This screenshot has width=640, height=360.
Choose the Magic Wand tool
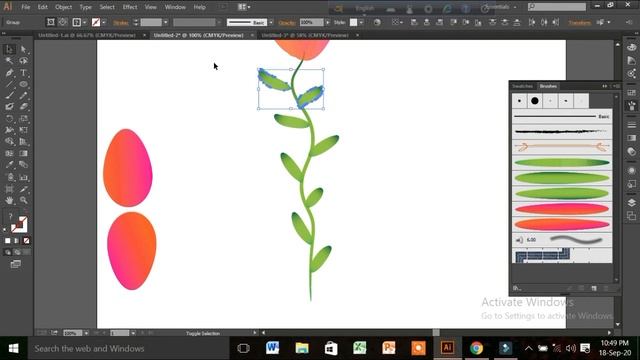(10, 61)
